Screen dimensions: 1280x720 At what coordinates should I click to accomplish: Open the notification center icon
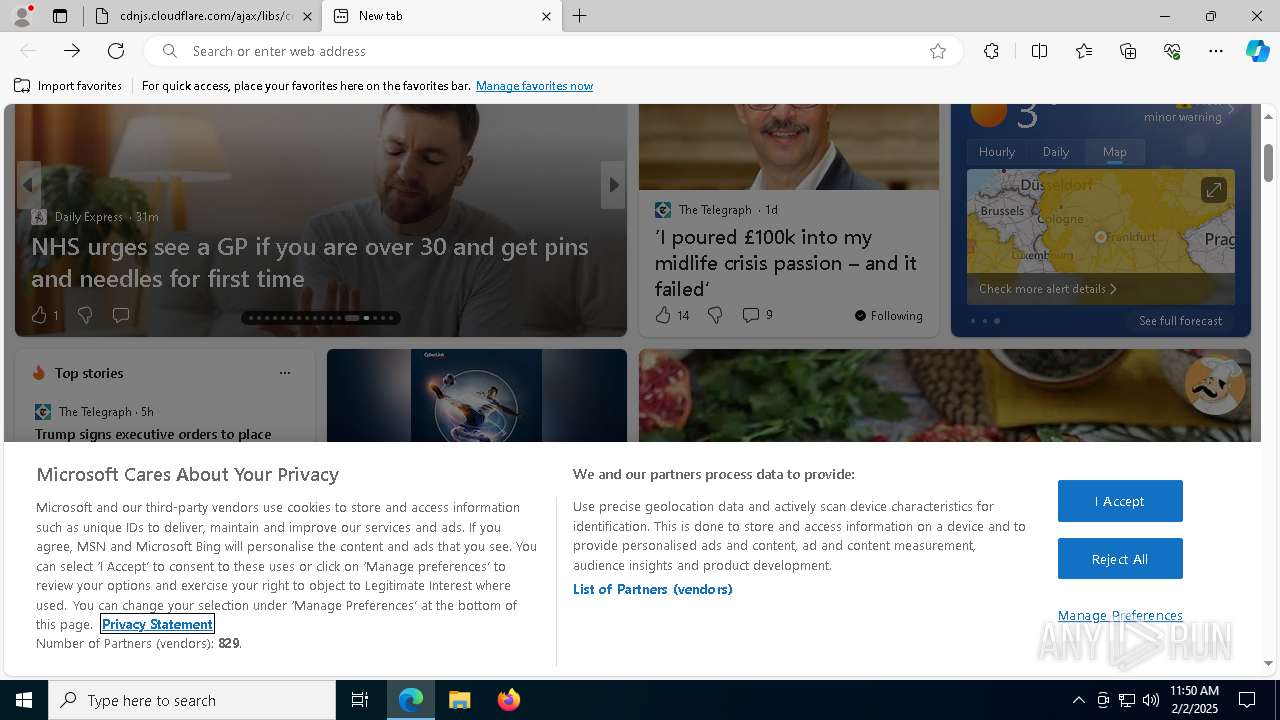[x=1247, y=700]
